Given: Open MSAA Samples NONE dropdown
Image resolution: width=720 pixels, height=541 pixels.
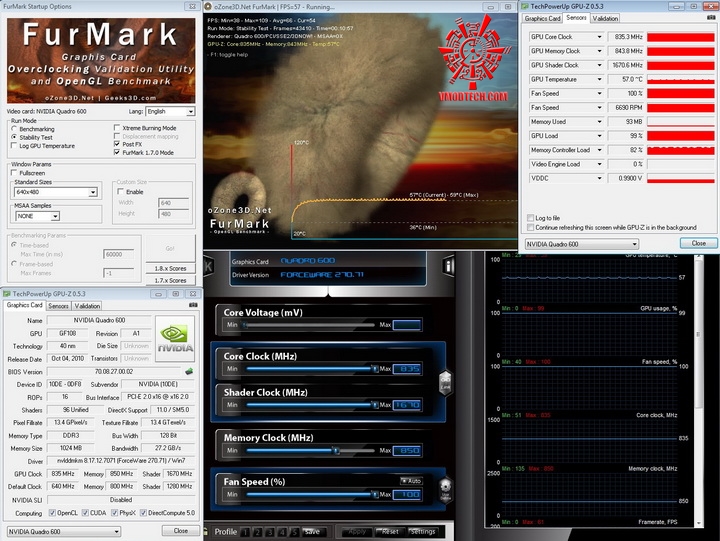Looking at the screenshot, I should (55, 216).
